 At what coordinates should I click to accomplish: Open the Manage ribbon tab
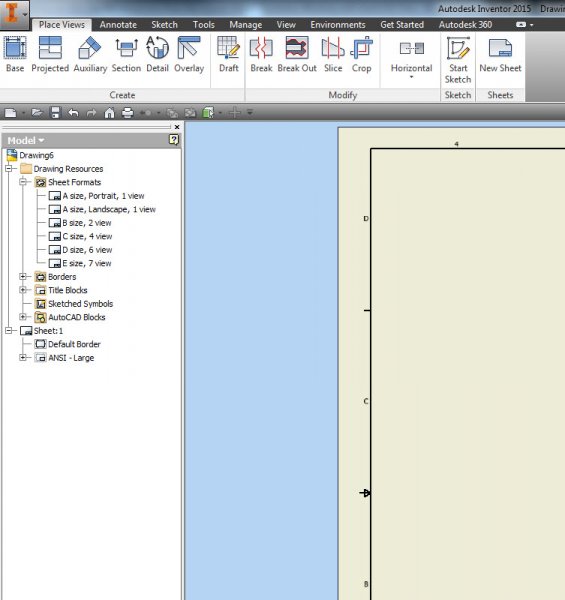pos(246,25)
